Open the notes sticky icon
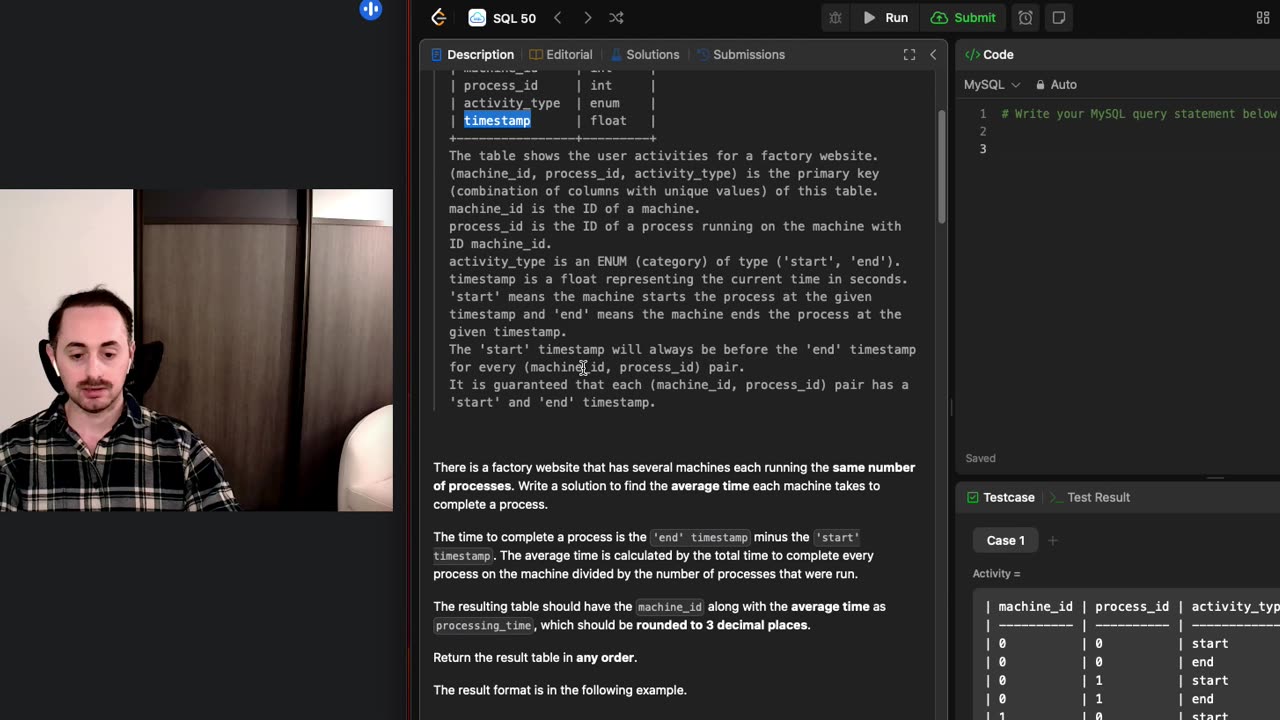Viewport: 1280px width, 720px height. tap(1058, 18)
